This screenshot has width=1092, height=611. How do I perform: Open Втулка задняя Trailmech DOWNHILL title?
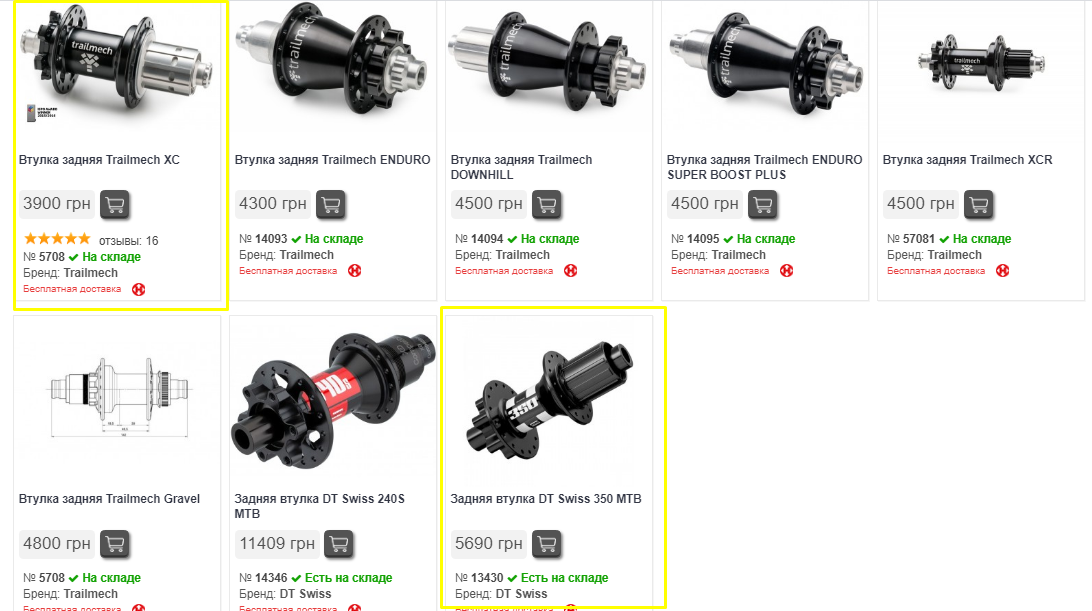tap(521, 167)
